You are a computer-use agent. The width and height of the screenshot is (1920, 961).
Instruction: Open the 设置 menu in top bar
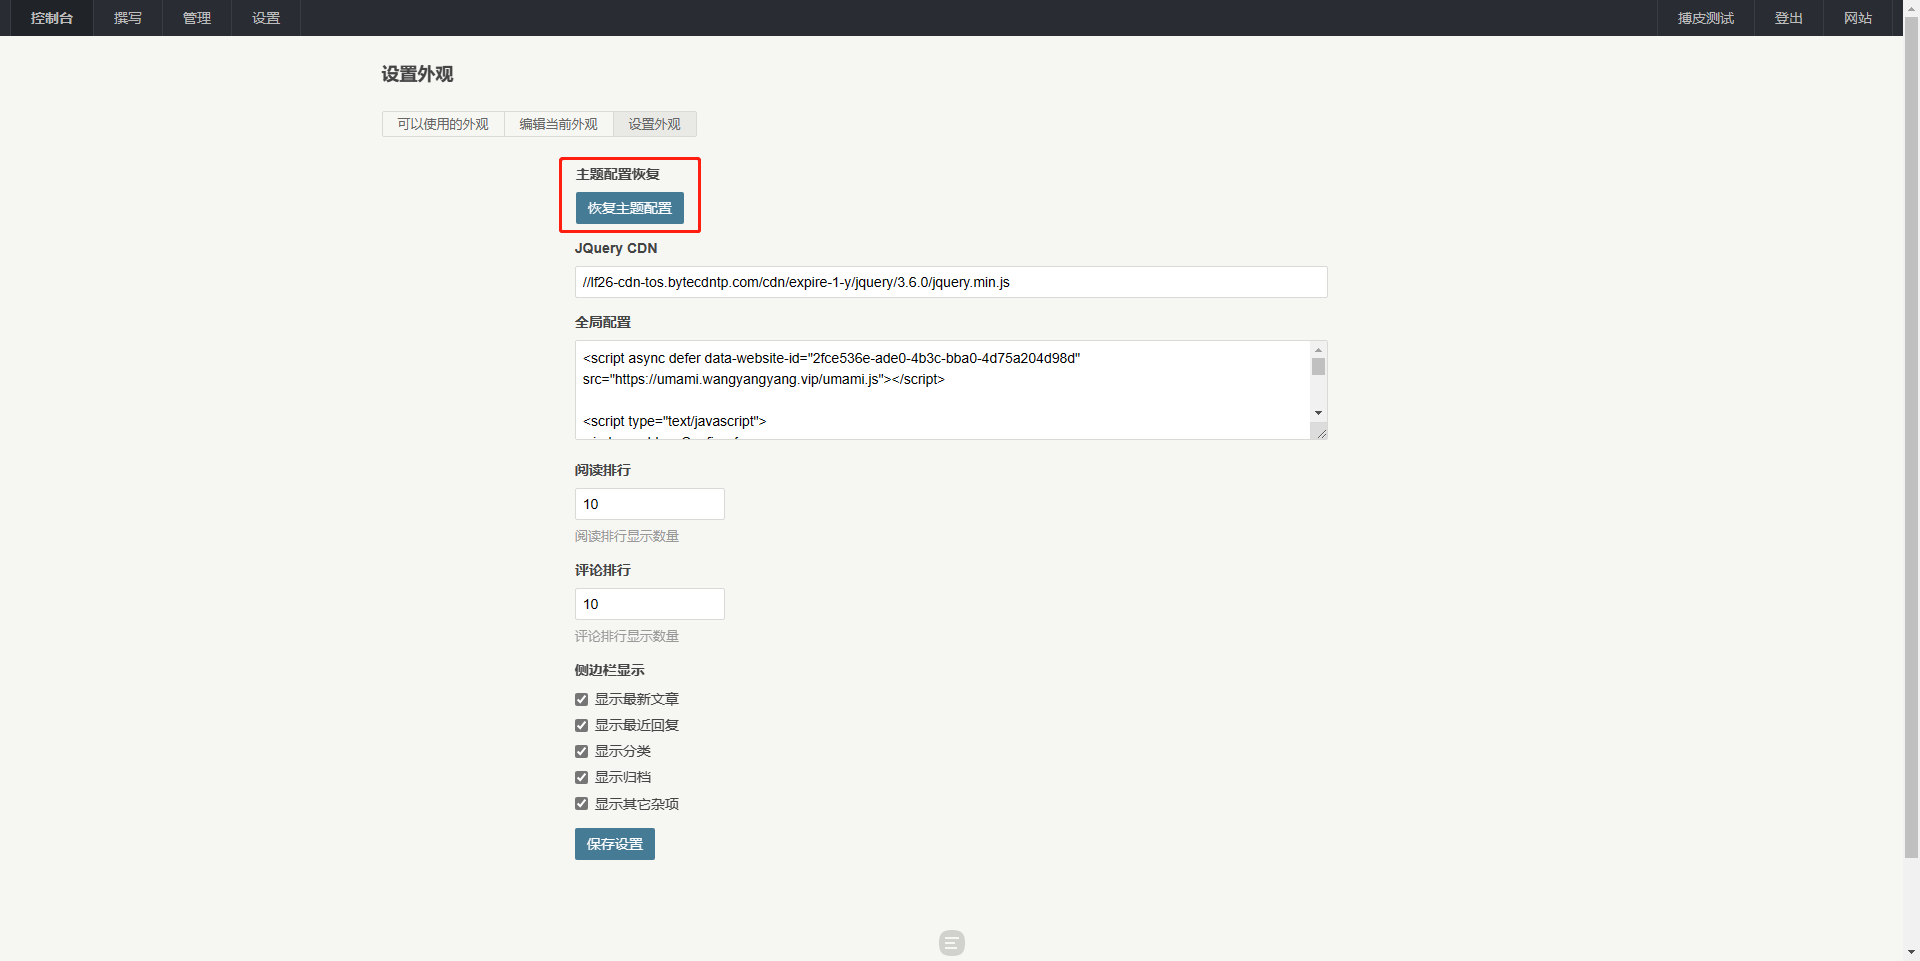click(x=266, y=18)
